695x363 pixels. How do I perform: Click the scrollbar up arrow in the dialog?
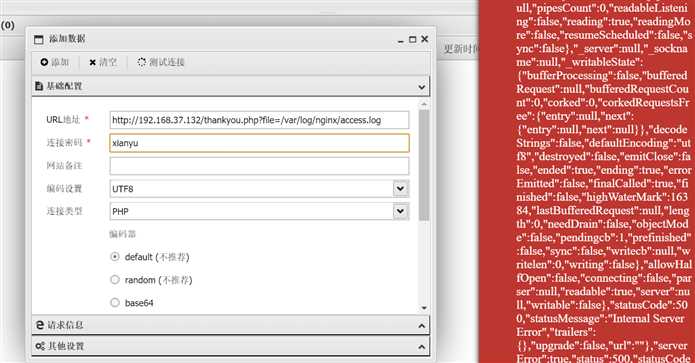coord(424,105)
